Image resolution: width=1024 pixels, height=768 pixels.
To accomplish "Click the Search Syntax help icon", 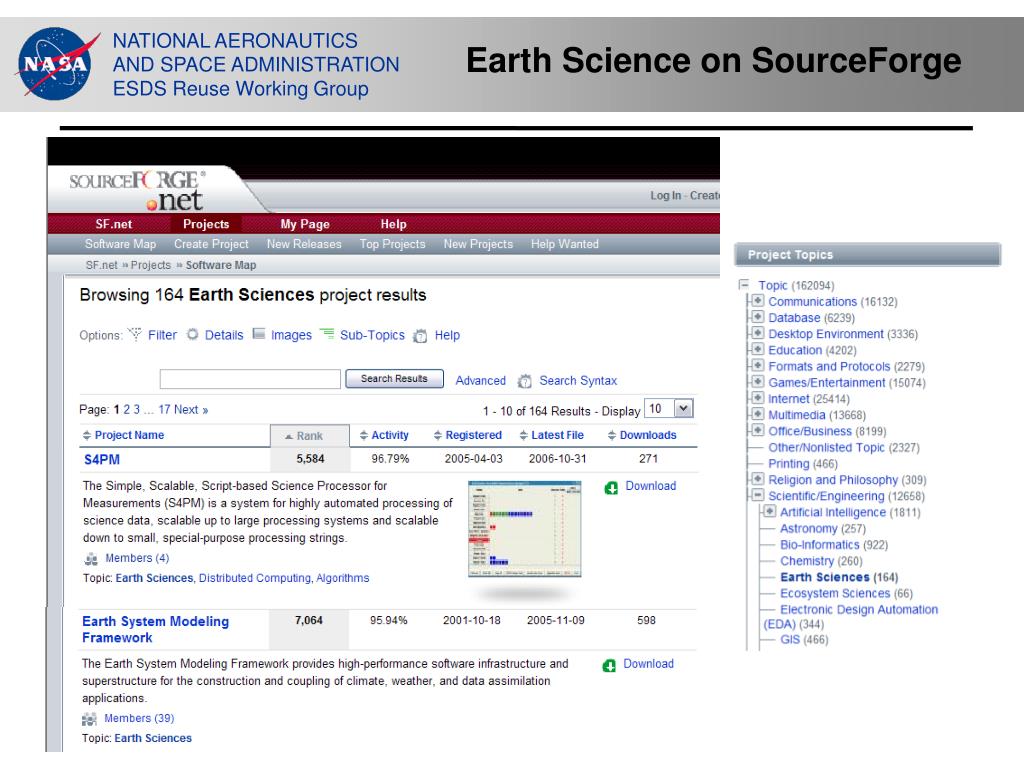I will (524, 381).
